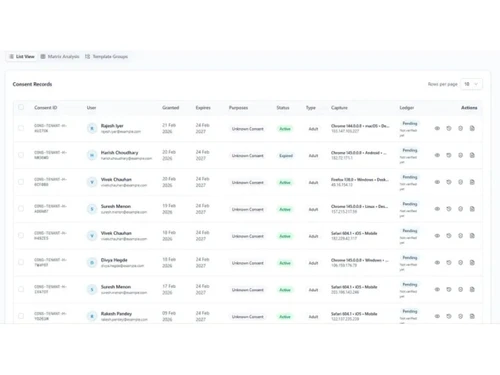Open the Template Groups tab
Screen dimensions: 500x375
[x=106, y=57]
